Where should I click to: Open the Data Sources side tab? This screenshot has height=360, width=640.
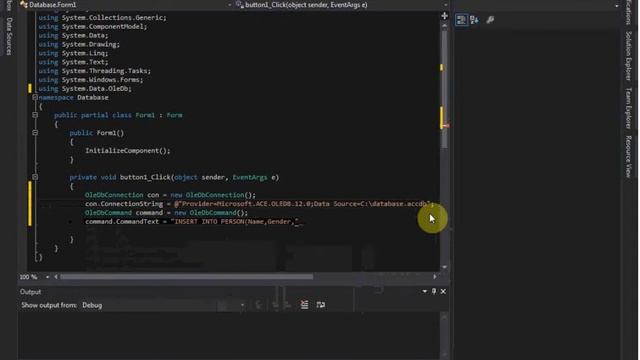tap(9, 36)
